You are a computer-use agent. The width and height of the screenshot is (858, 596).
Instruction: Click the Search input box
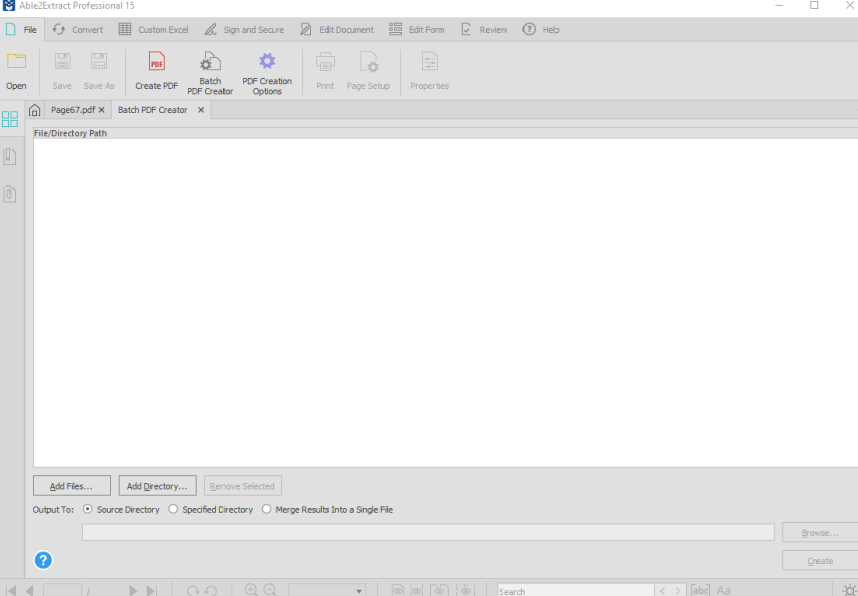(x=576, y=591)
